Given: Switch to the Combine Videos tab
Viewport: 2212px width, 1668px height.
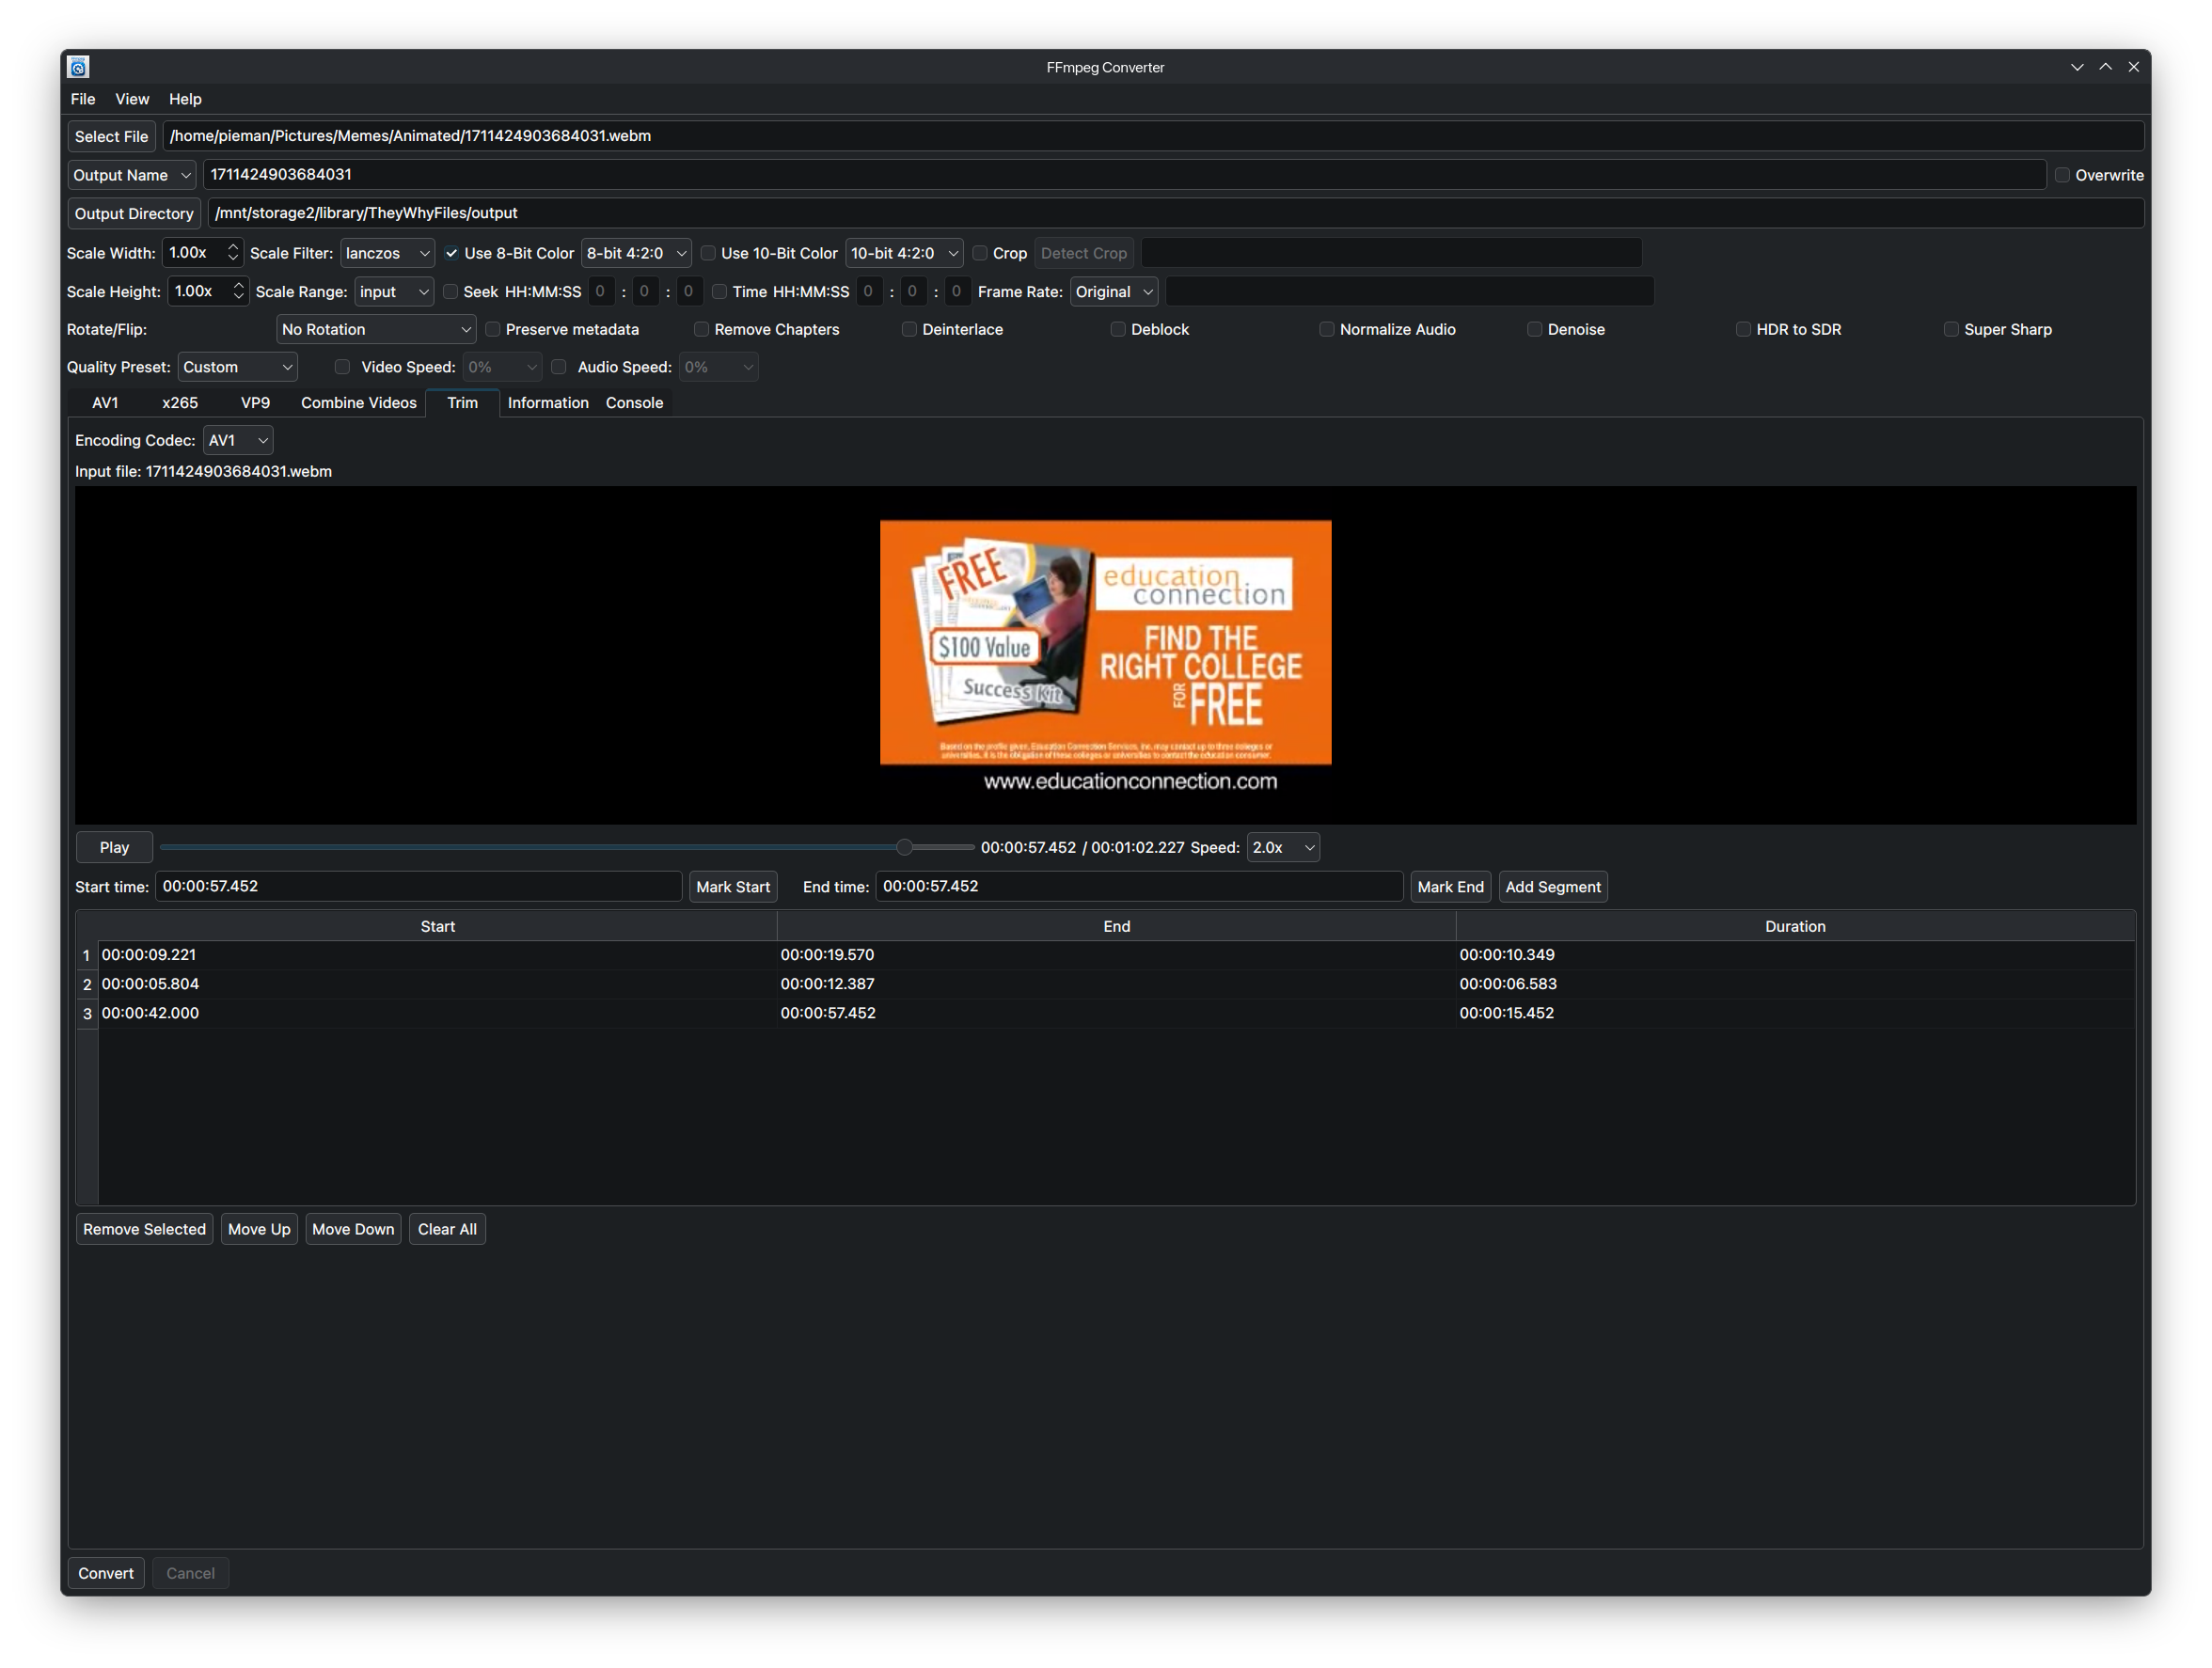Looking at the screenshot, I should pos(358,403).
